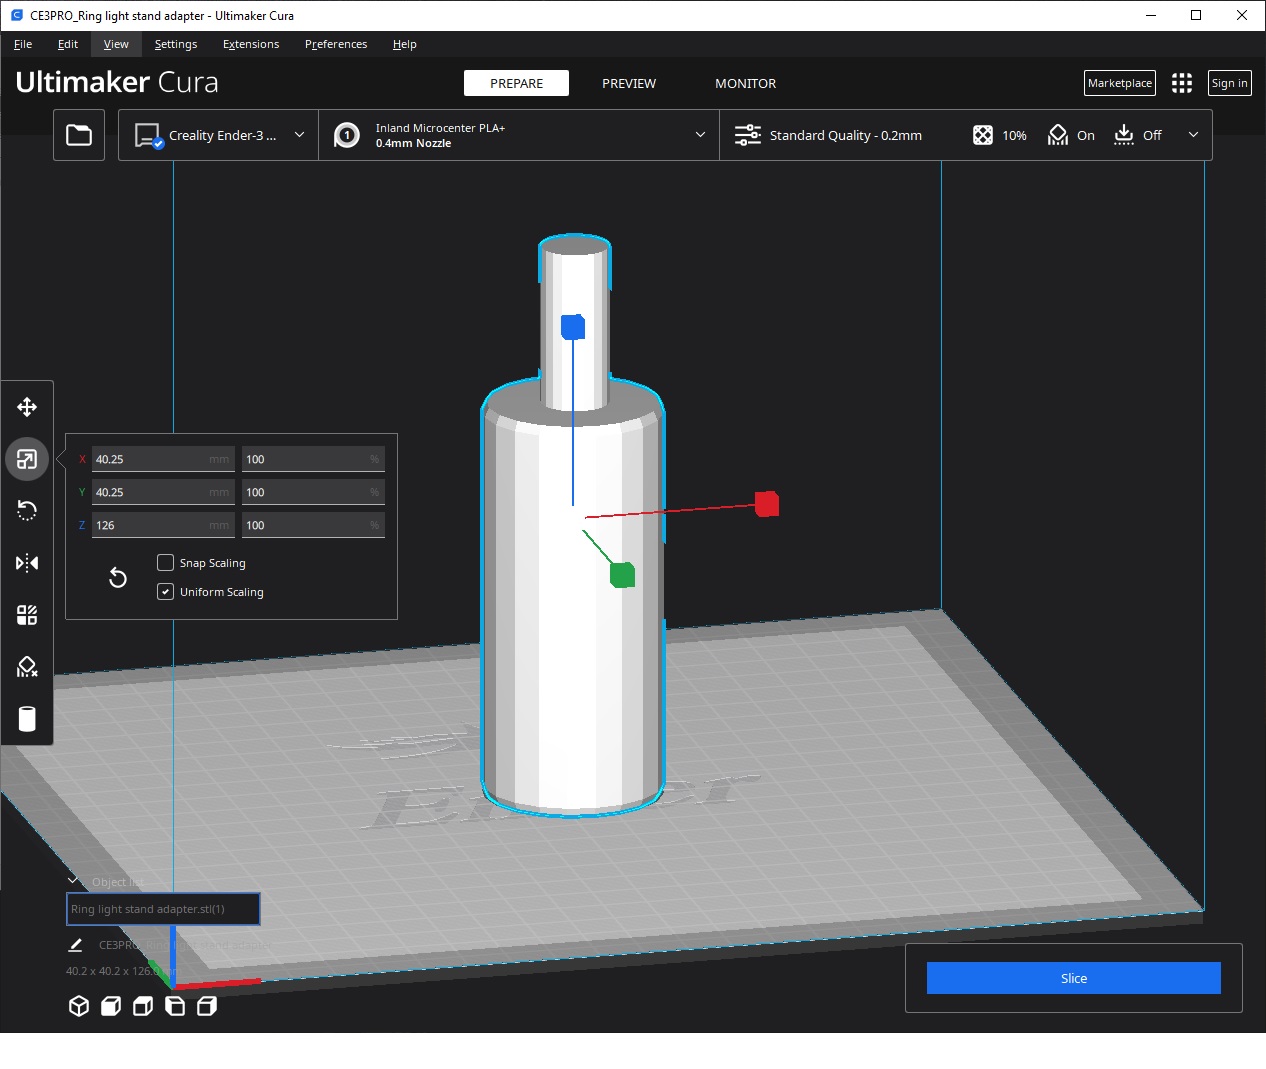The width and height of the screenshot is (1266, 1069).
Task: Open the File menu
Action: tap(23, 44)
